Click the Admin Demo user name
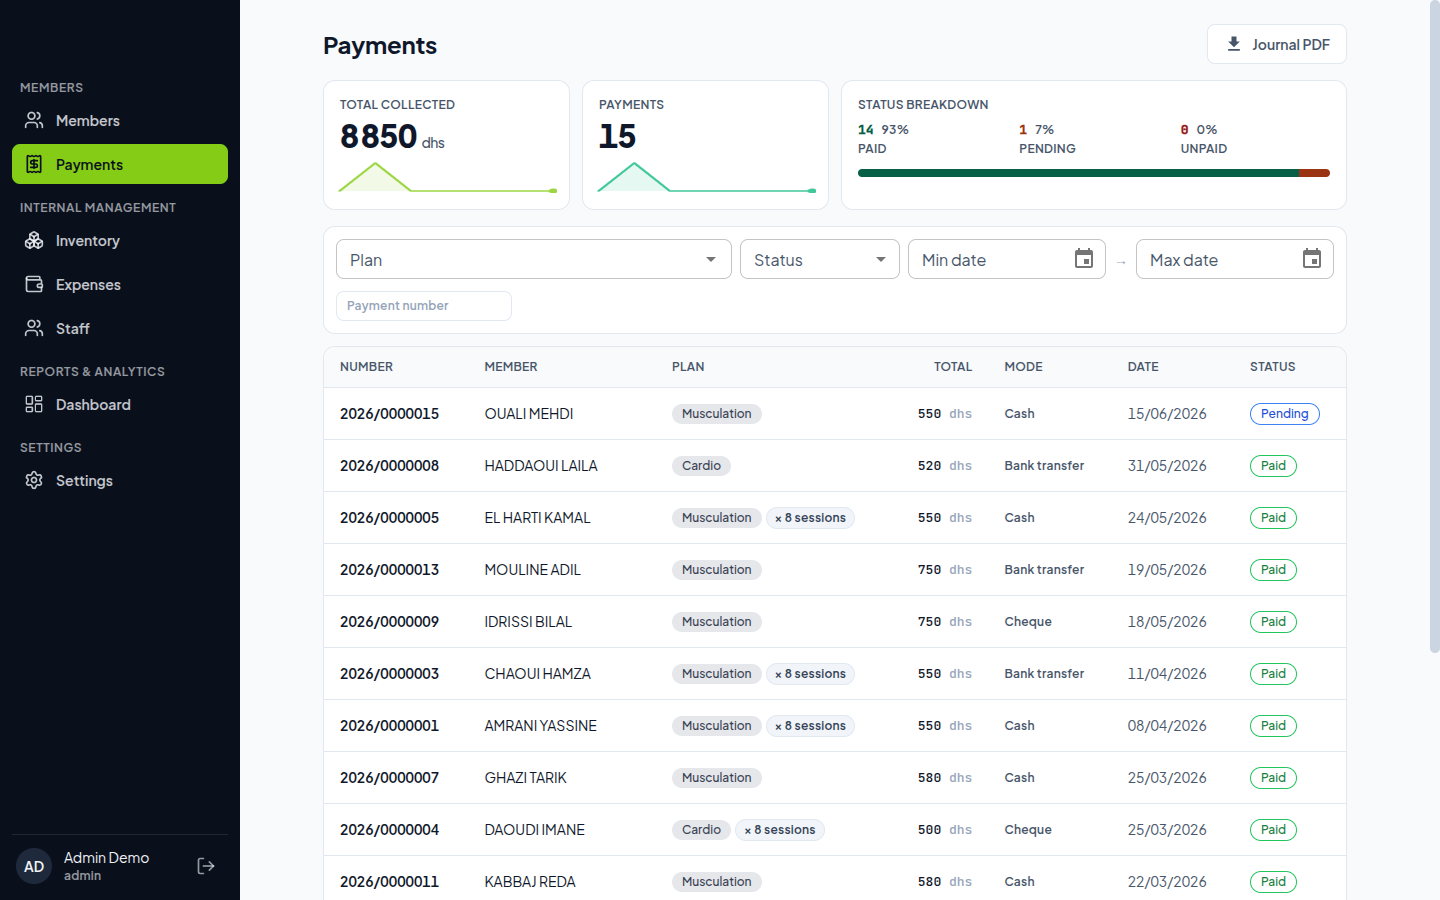Image resolution: width=1440 pixels, height=900 pixels. (106, 858)
